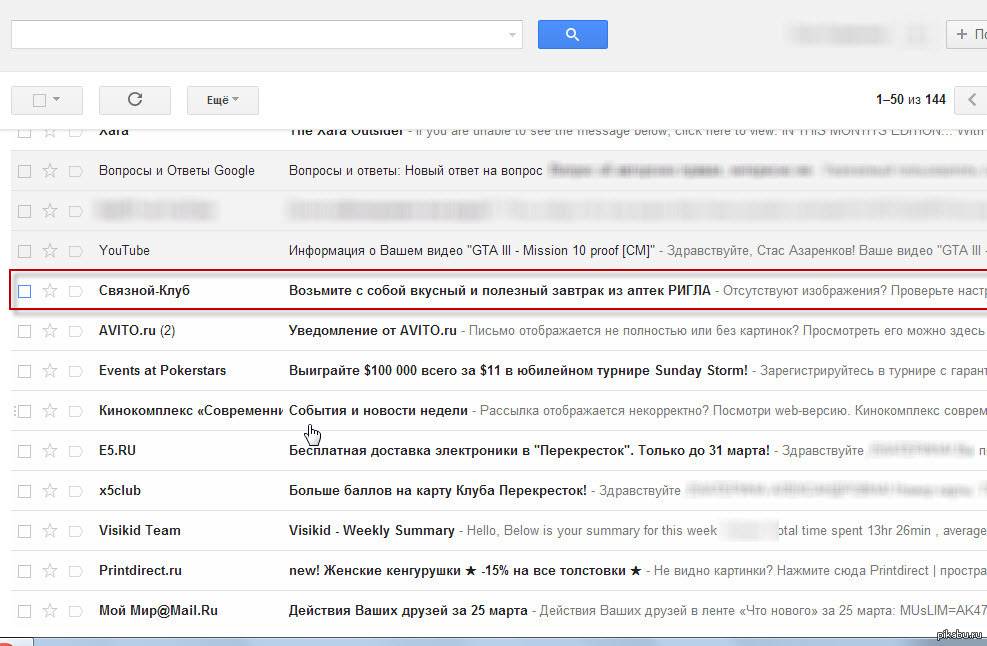Open search options dropdown arrow
The image size is (987, 646).
514,35
